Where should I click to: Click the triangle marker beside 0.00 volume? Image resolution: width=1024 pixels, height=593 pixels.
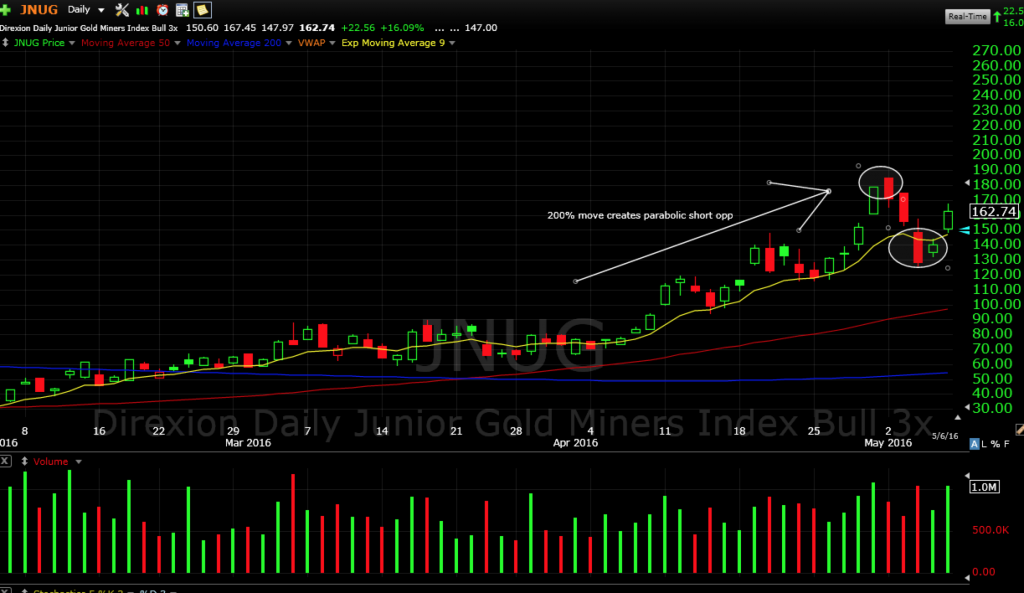(967, 577)
